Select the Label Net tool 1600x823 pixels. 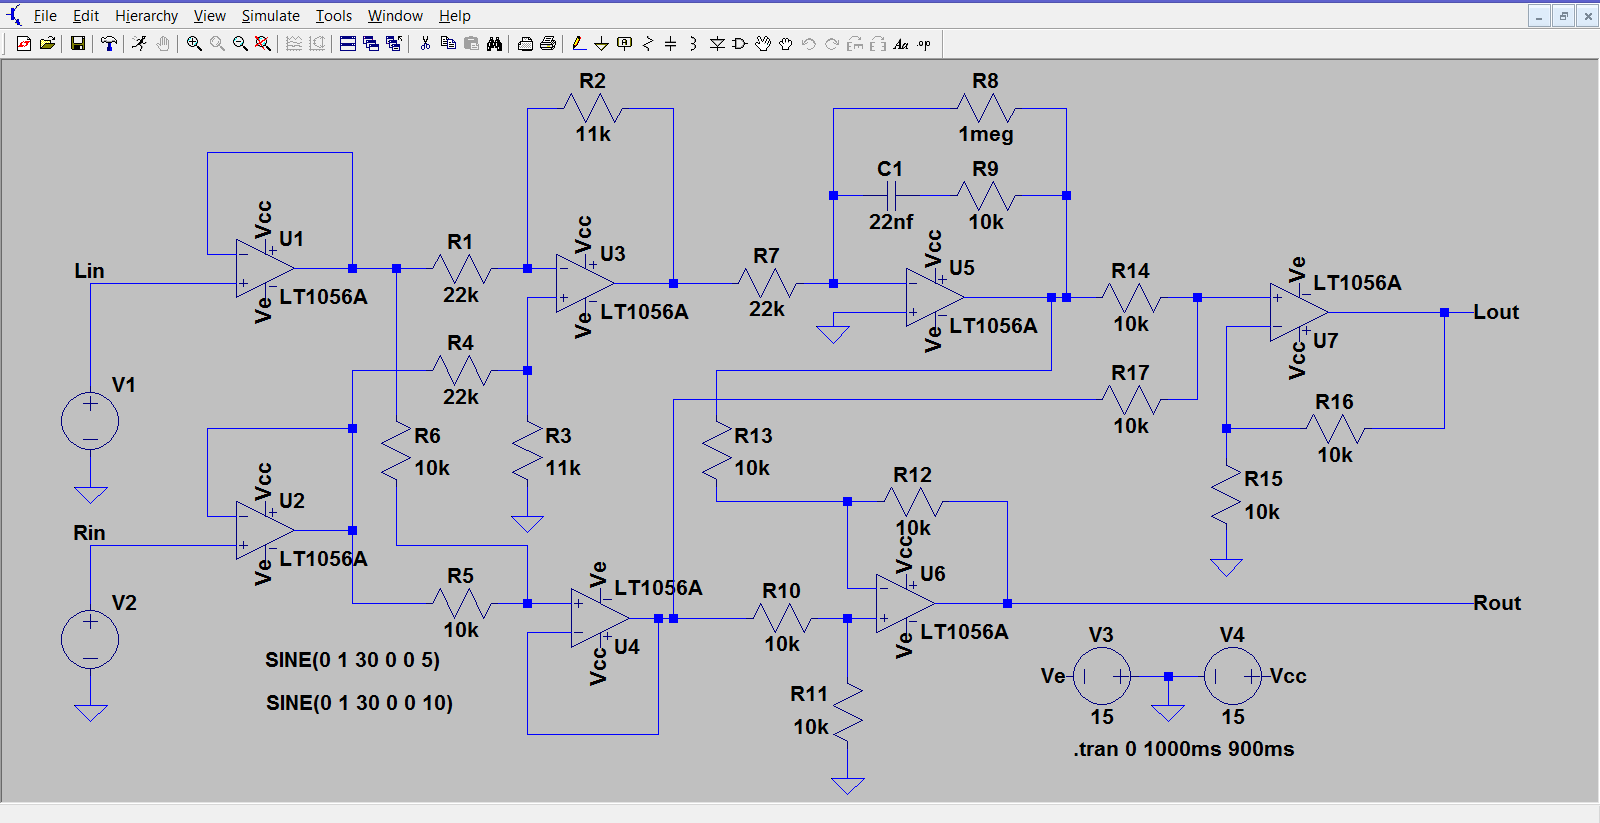(624, 44)
